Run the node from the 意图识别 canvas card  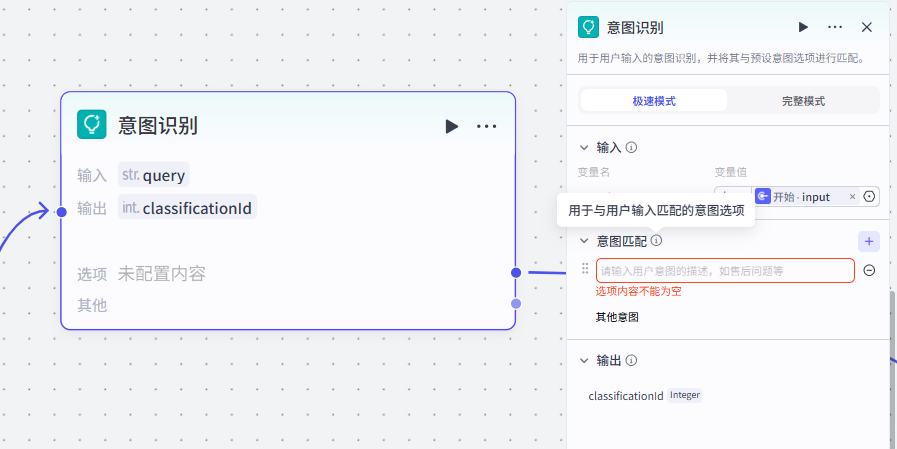tap(452, 126)
